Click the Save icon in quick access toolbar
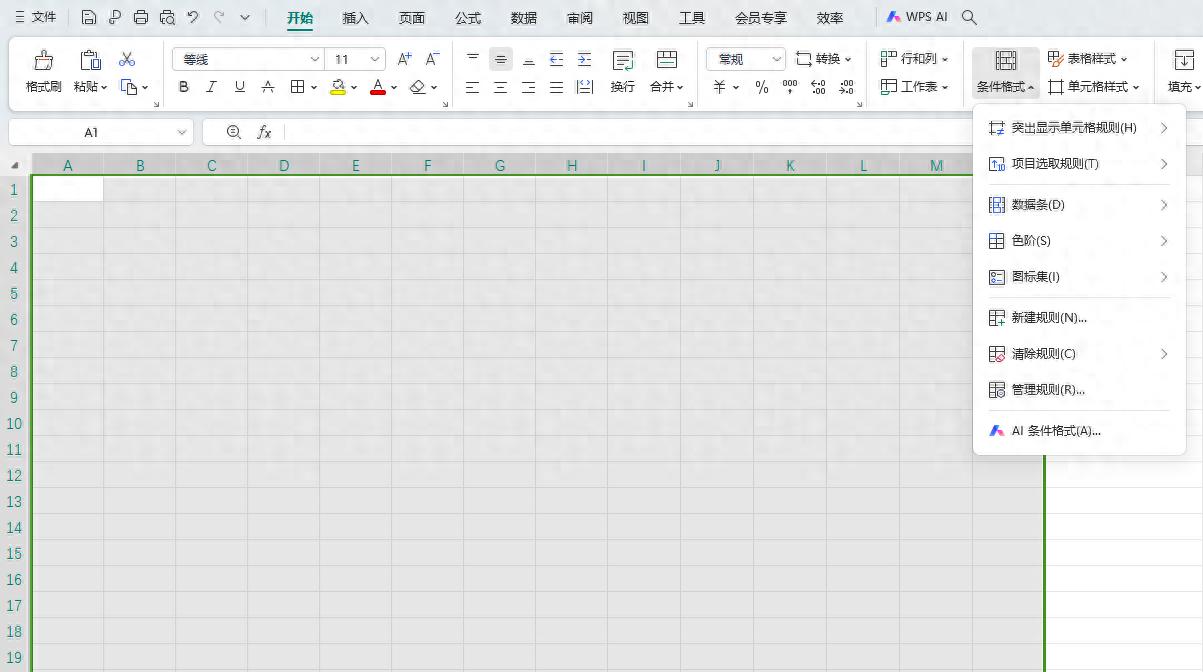1203x672 pixels. (89, 18)
